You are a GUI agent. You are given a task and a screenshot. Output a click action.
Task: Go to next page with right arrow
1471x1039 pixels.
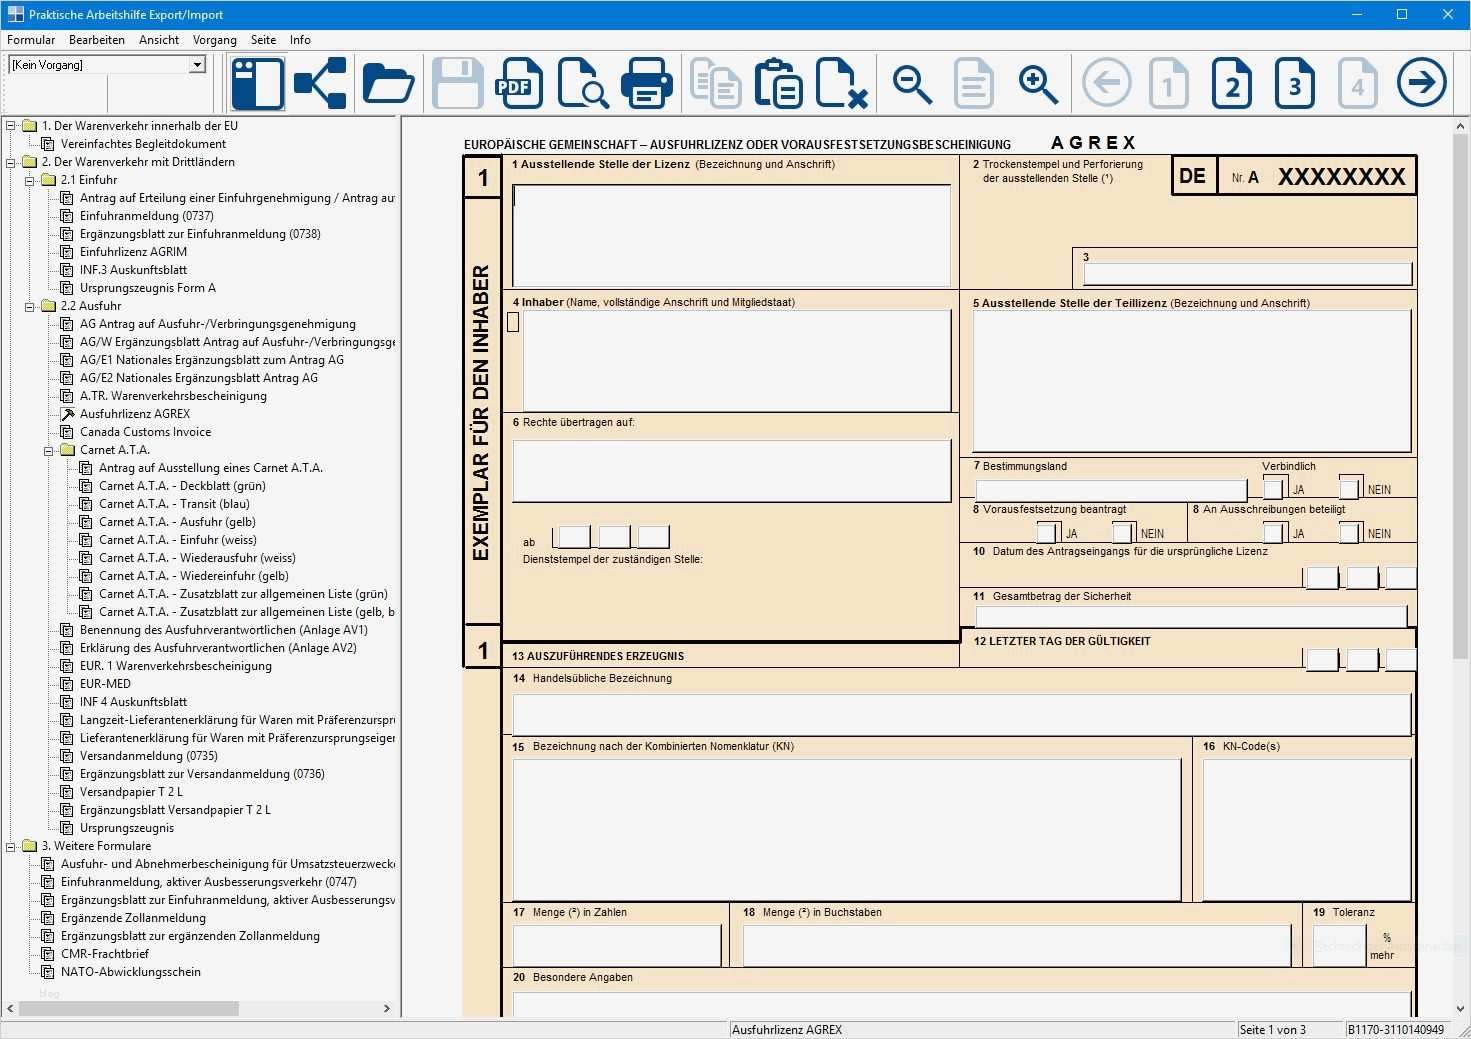click(1421, 83)
